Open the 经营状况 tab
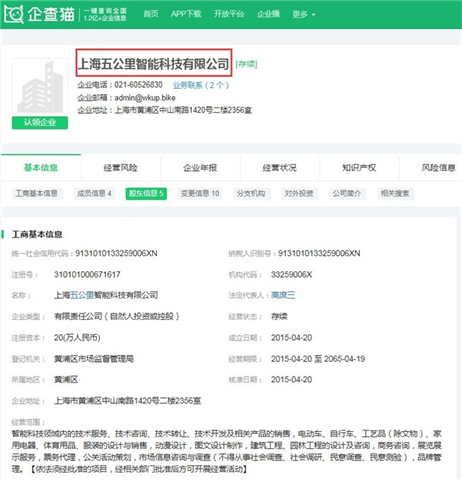 click(x=280, y=168)
